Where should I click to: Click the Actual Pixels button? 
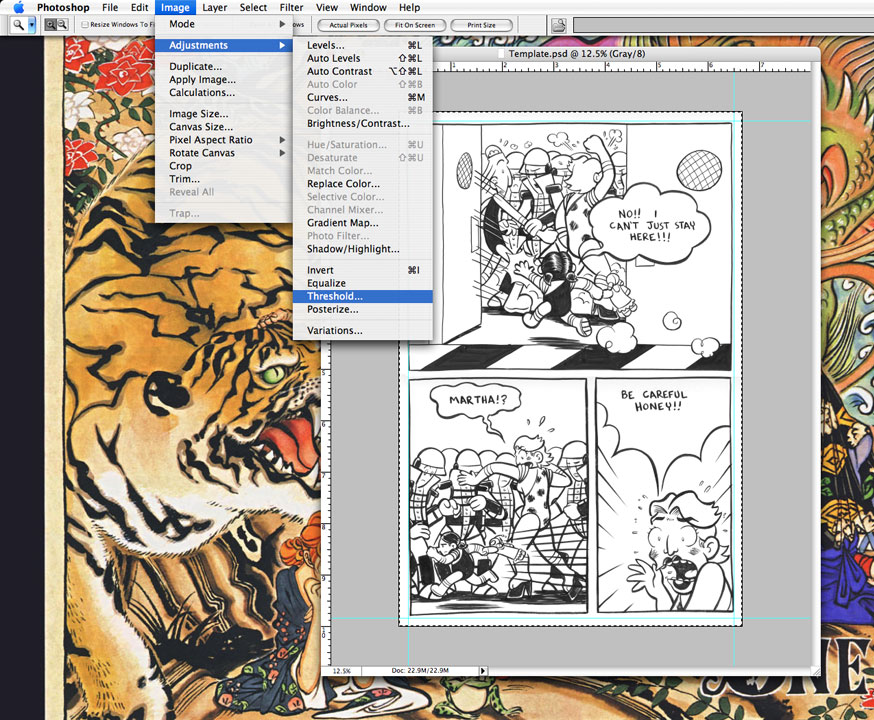[348, 25]
